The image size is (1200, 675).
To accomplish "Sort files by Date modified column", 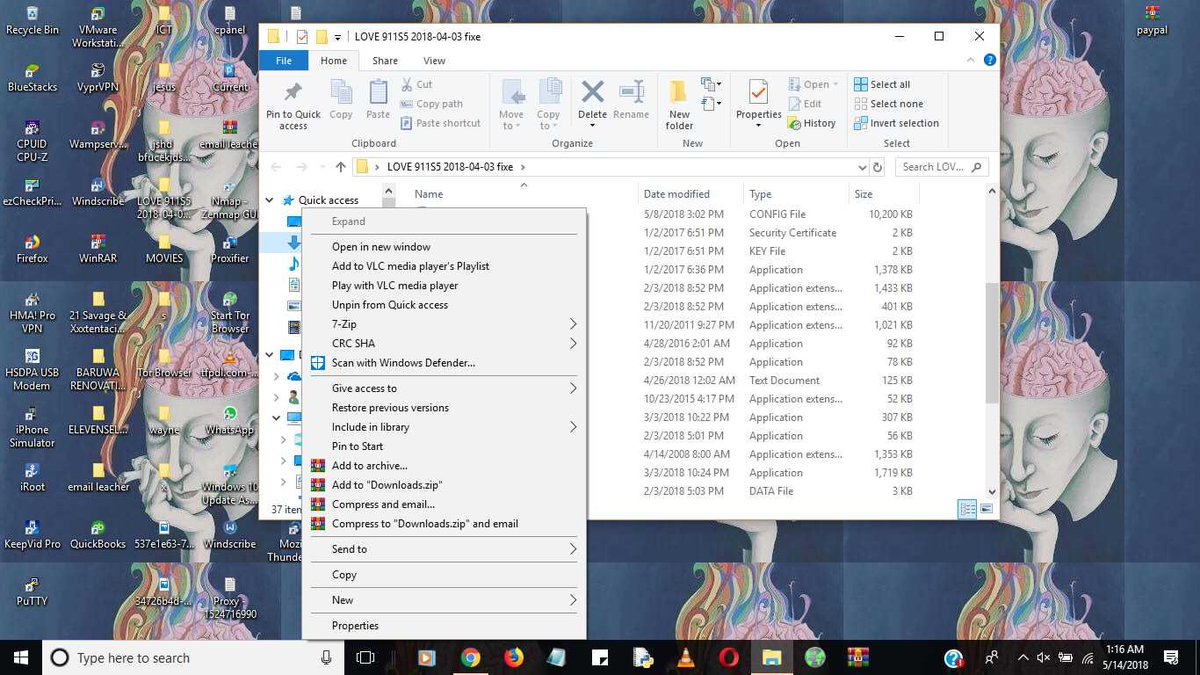I will [676, 194].
